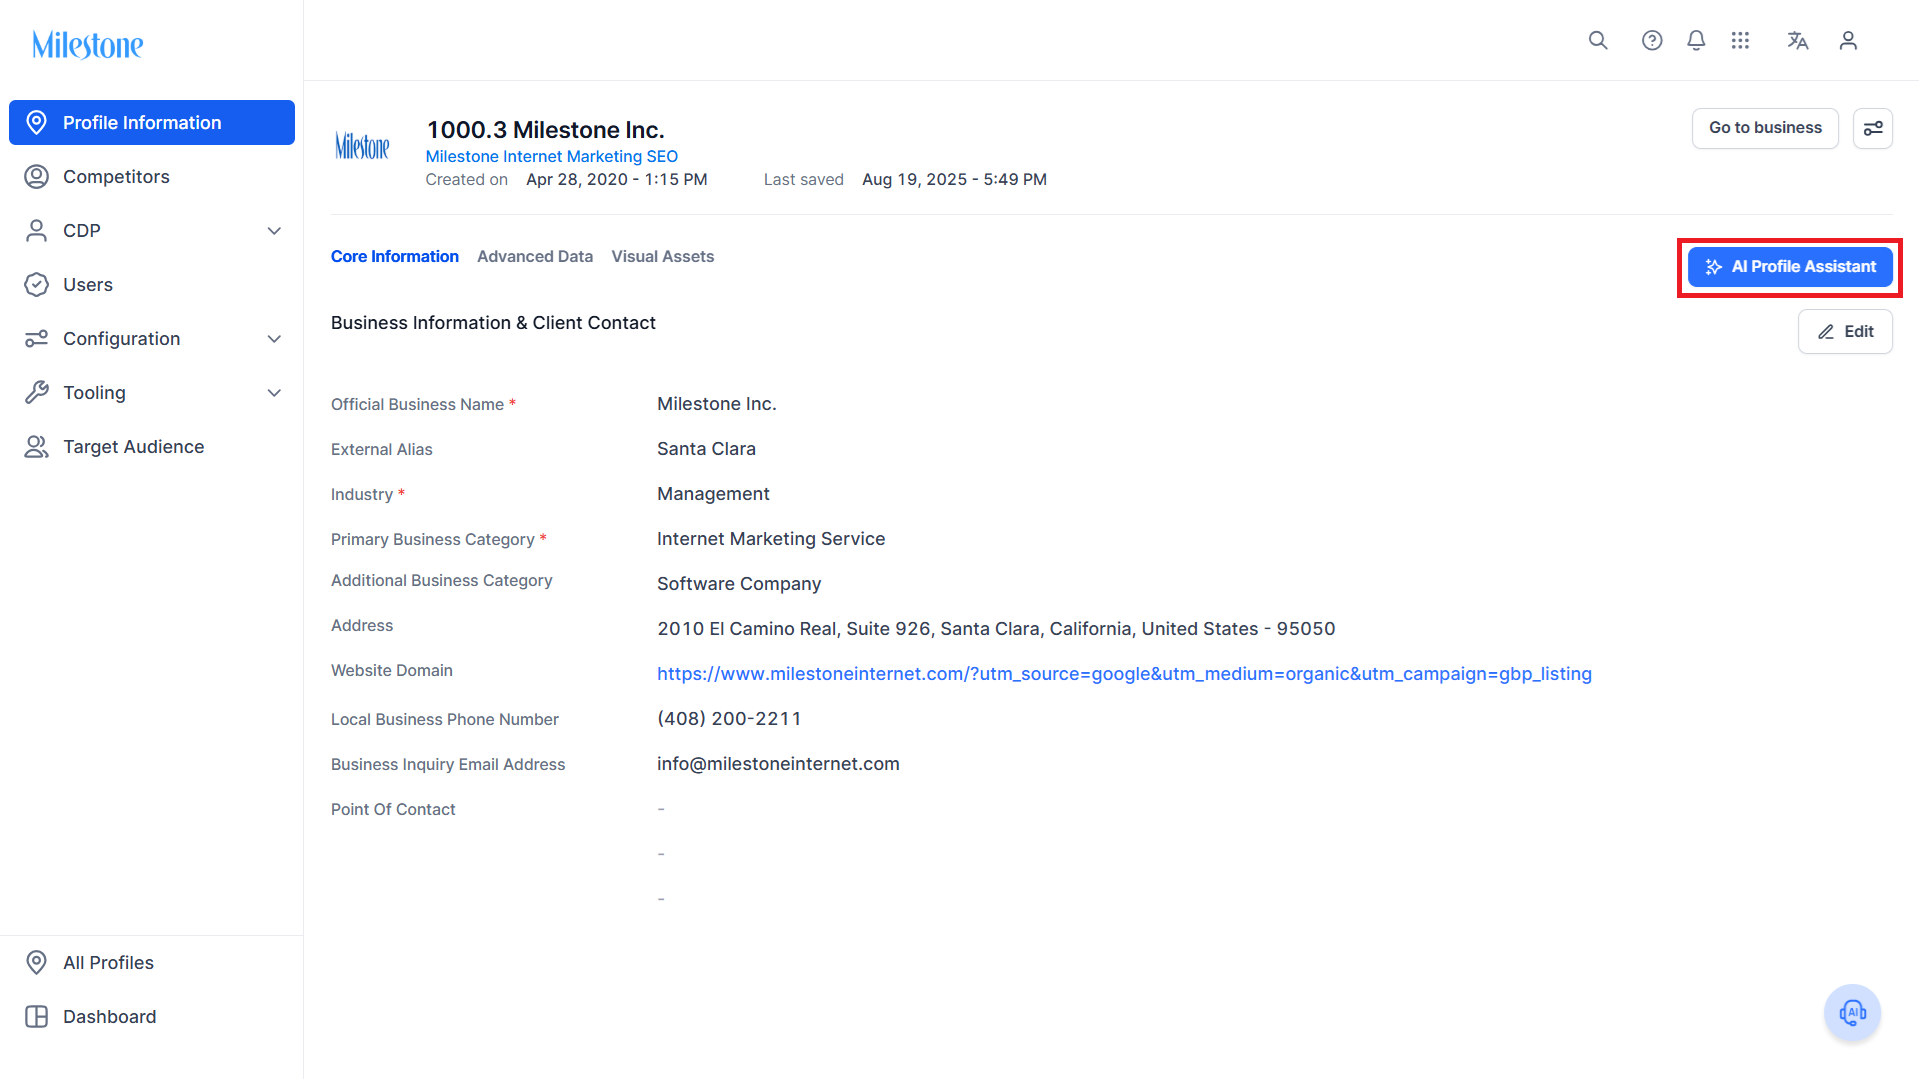Click the Competitors sidebar icon
This screenshot has height=1079, width=1919.
[x=37, y=177]
